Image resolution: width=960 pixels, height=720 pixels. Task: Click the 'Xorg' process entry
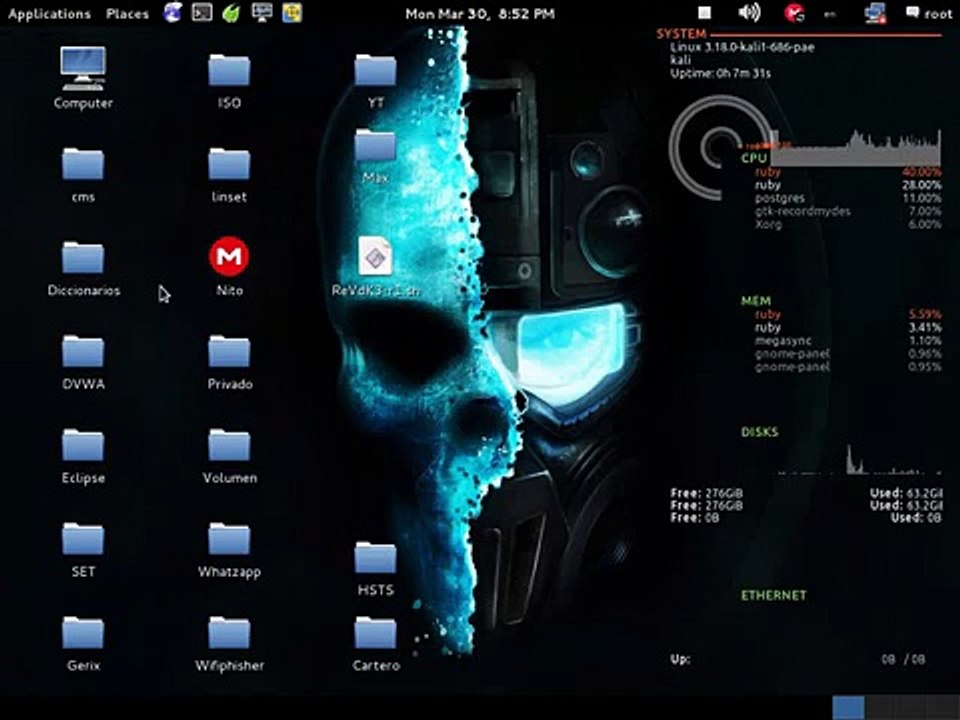(768, 224)
